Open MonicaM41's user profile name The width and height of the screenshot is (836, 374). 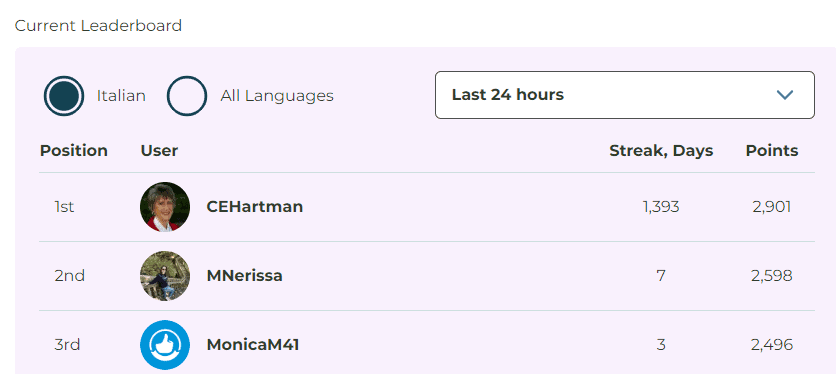(x=253, y=345)
